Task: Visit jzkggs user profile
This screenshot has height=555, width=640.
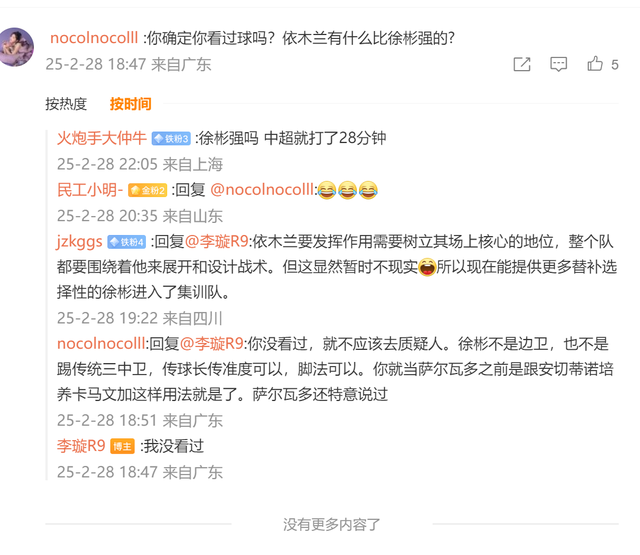Action: coord(79,242)
